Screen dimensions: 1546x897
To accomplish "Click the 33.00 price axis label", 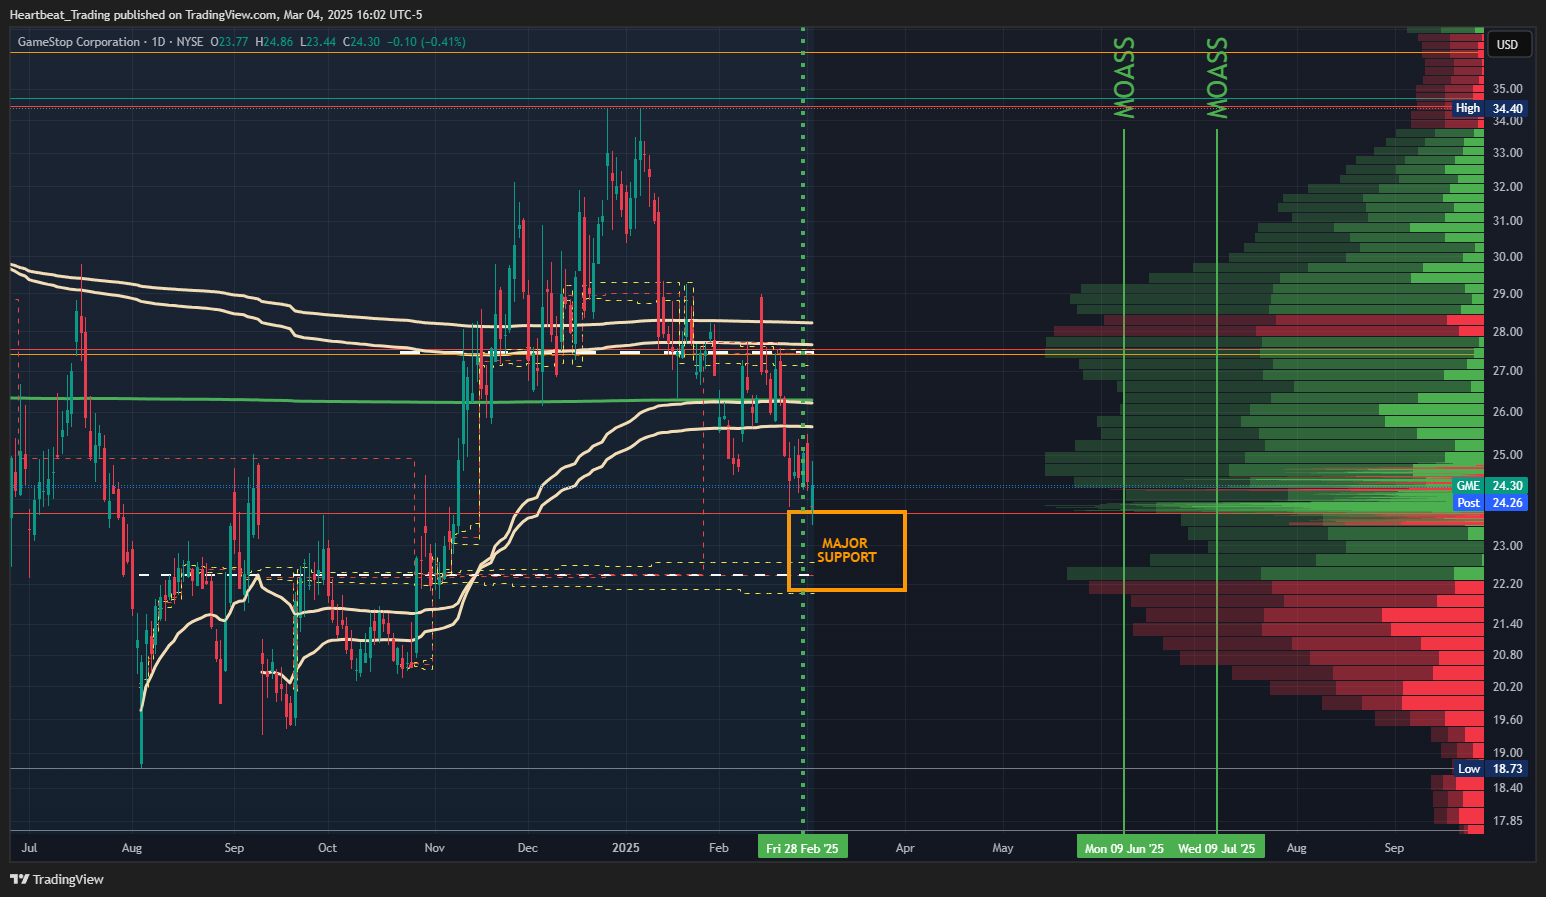I will pos(1507,153).
